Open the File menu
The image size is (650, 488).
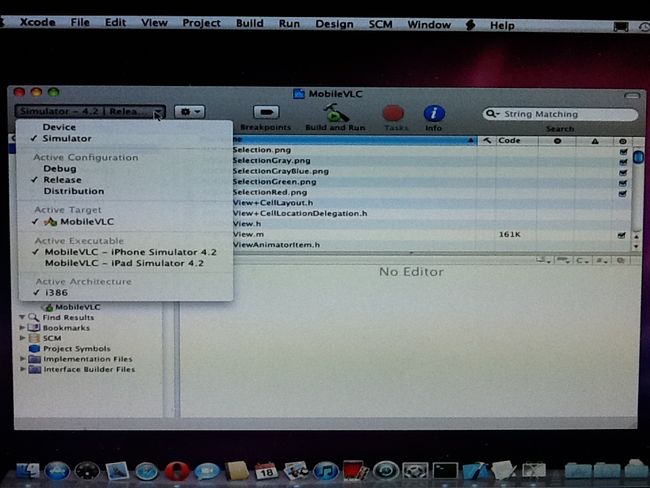(80, 22)
